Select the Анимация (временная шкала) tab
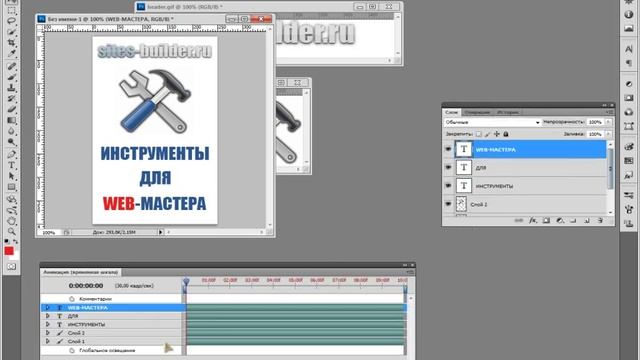The width and height of the screenshot is (640, 360). tap(80, 272)
